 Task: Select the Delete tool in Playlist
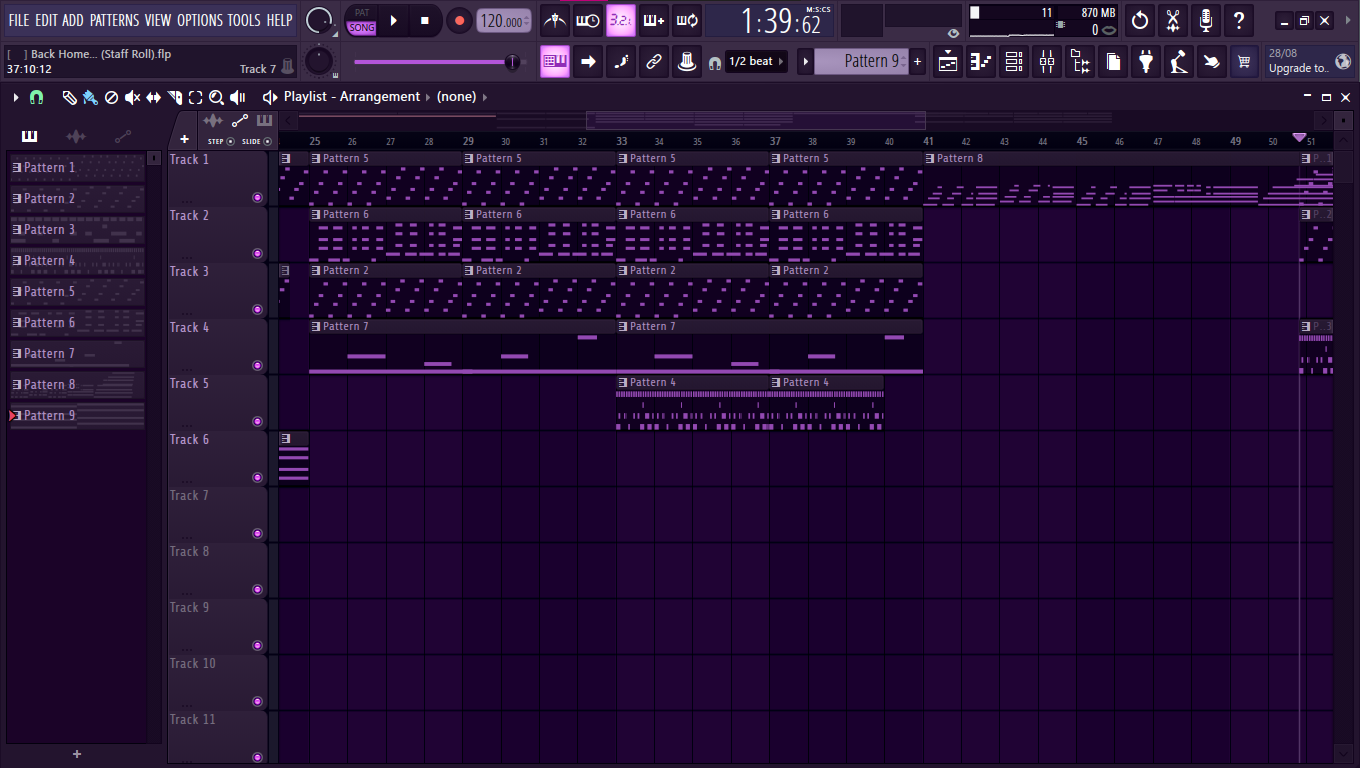(x=111, y=97)
